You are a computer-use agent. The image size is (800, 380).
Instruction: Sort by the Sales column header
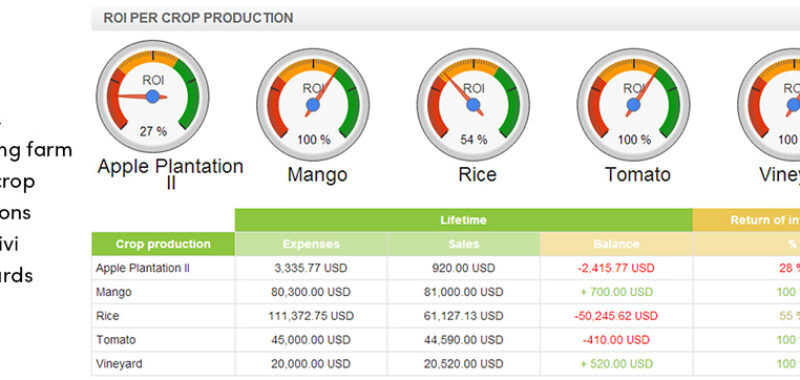[464, 244]
